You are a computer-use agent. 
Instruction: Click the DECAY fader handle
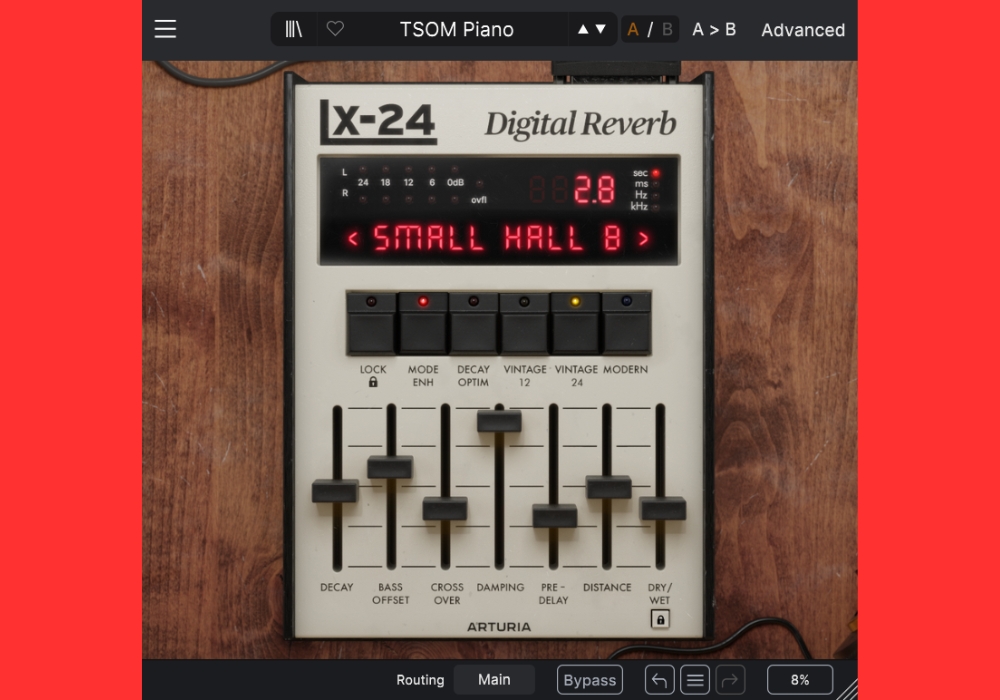coord(335,492)
